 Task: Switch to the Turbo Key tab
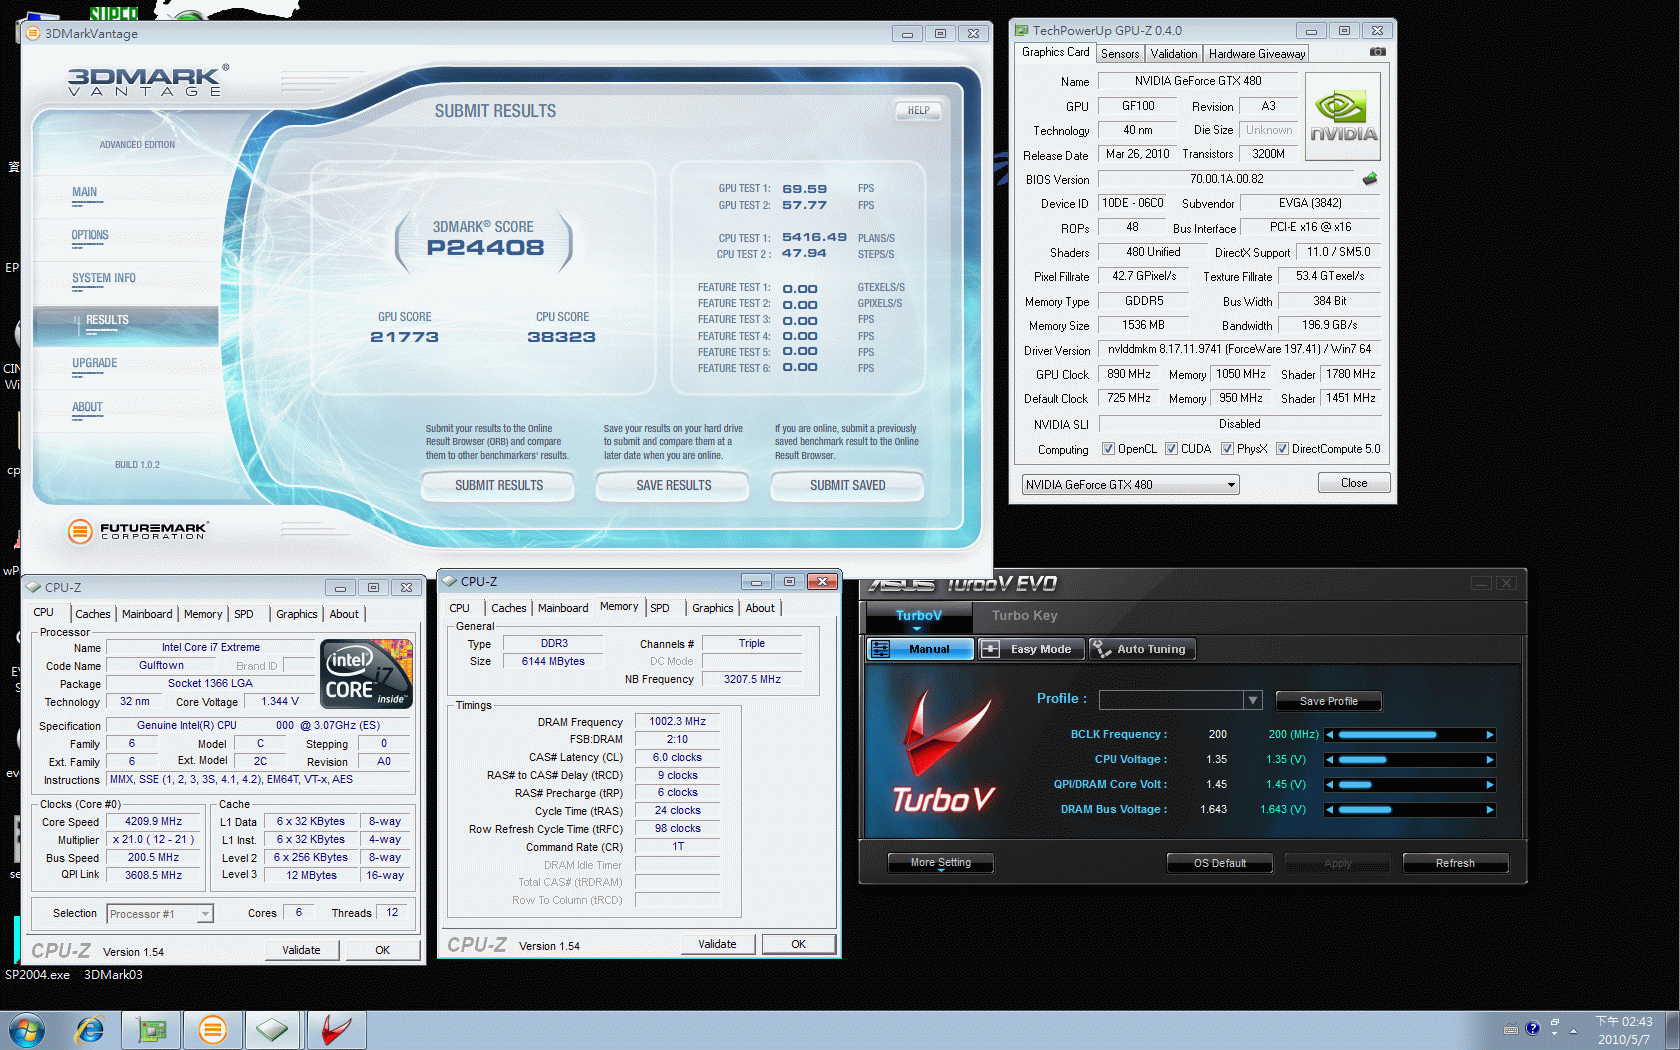[x=1024, y=616]
